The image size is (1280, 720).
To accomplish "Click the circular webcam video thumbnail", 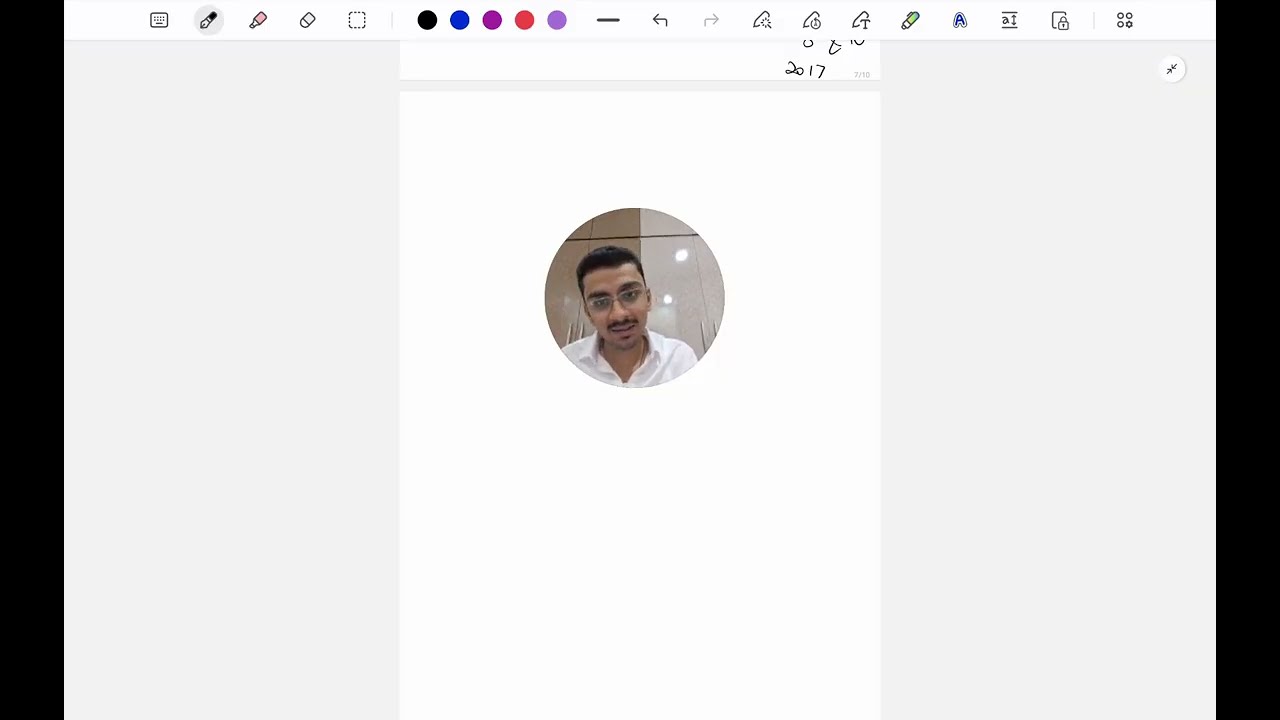I will (x=634, y=298).
